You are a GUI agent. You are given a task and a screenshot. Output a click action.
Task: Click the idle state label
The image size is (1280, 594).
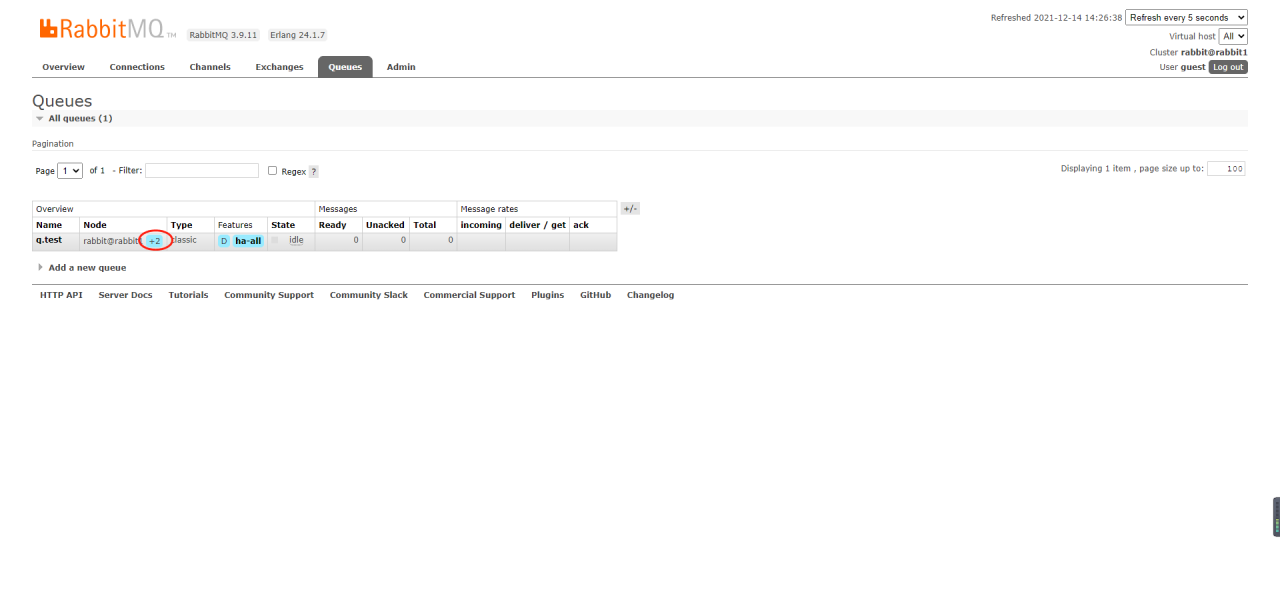[296, 240]
